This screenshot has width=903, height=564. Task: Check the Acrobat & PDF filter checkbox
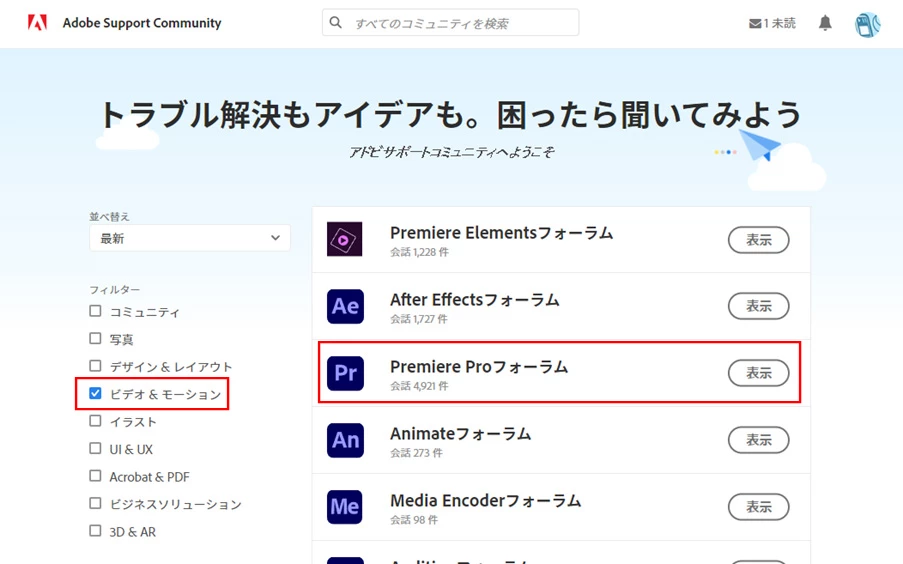[x=96, y=476]
